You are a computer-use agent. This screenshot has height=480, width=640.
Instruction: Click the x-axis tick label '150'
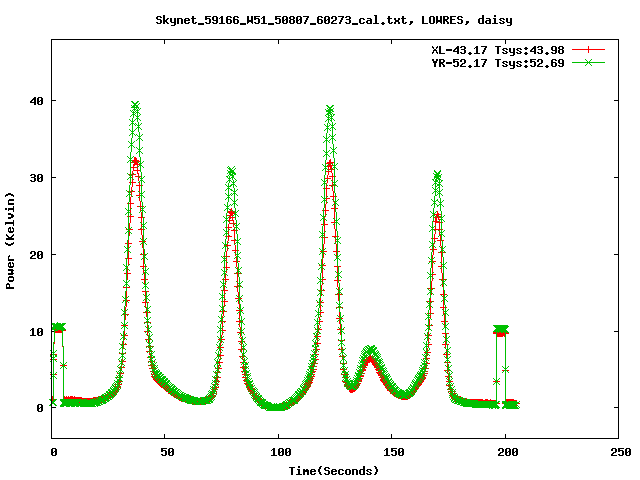(x=394, y=452)
